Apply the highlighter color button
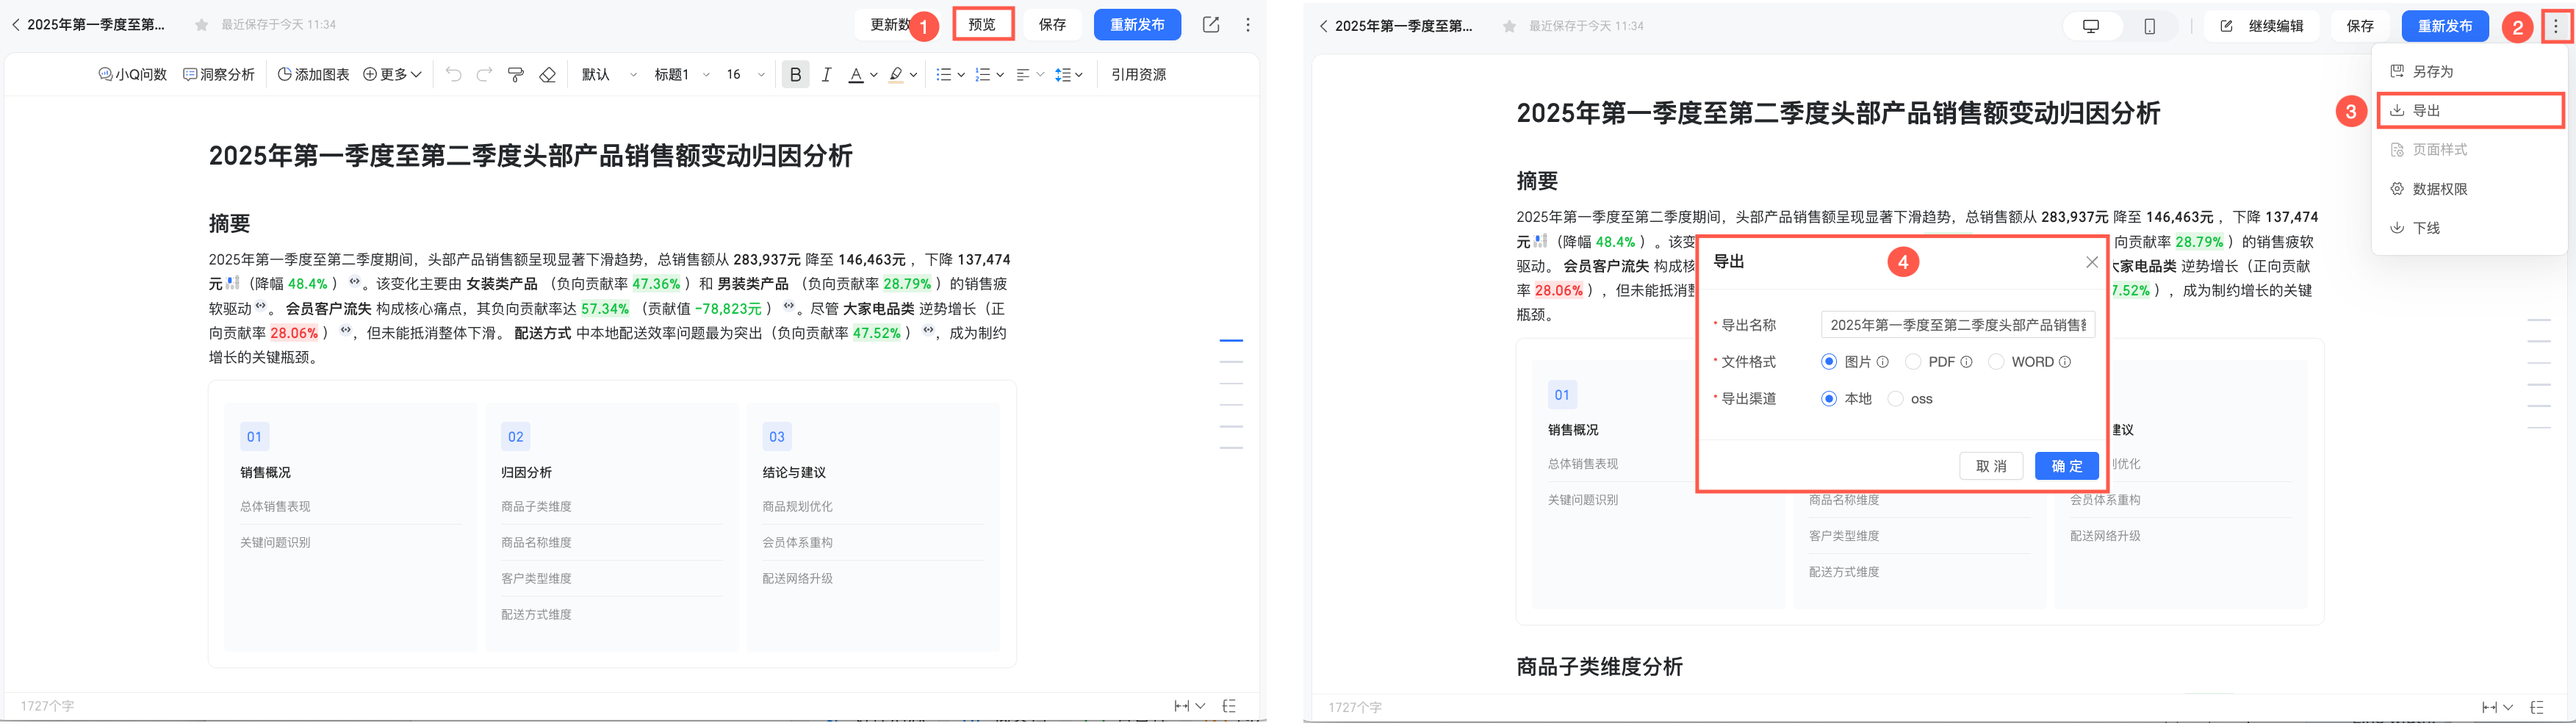Screen dimensions: 2576x726 coord(896,75)
